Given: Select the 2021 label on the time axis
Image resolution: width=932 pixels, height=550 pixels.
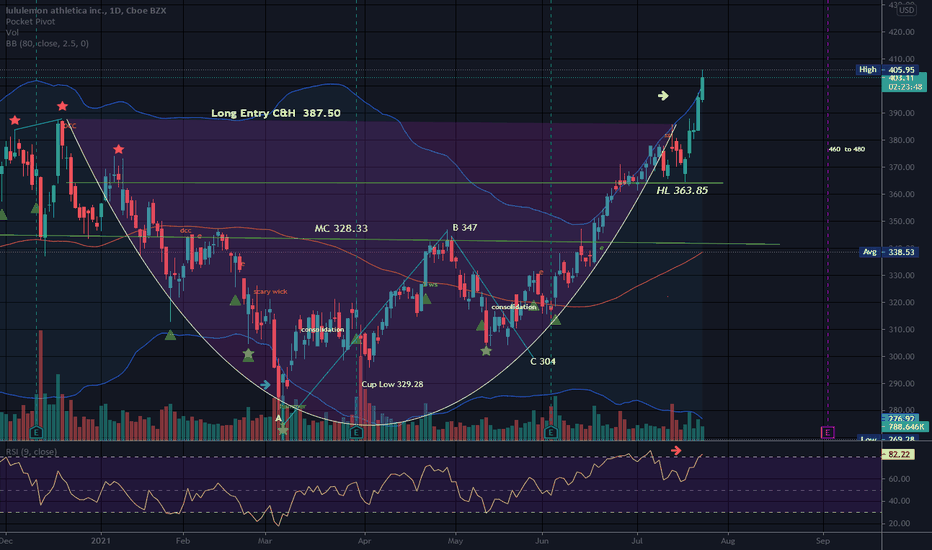Looking at the screenshot, I should (x=100, y=541).
